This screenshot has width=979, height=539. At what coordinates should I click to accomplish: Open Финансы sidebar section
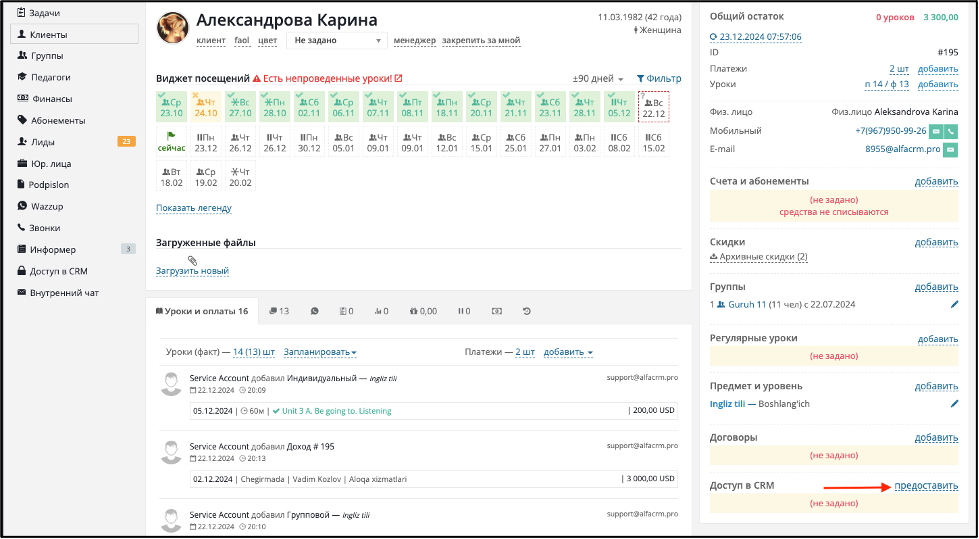tap(44, 99)
